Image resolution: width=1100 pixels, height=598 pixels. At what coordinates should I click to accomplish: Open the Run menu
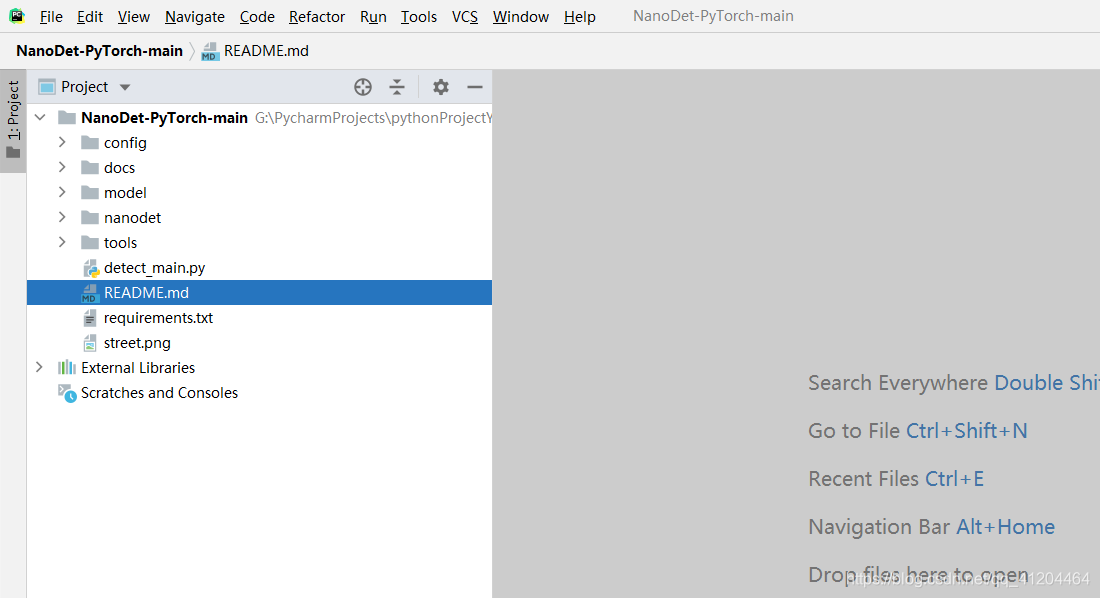click(373, 17)
